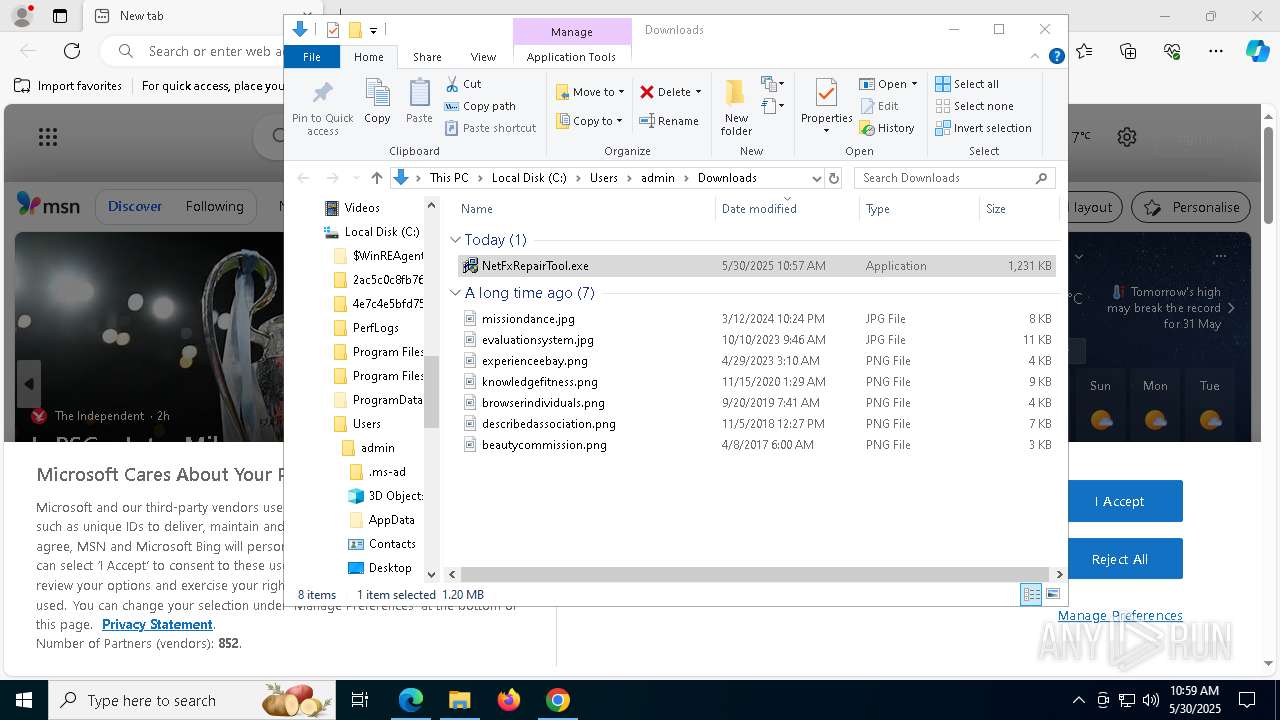Click the Edit command in ribbon
Screen dimensions: 1280x720
tap(879, 106)
